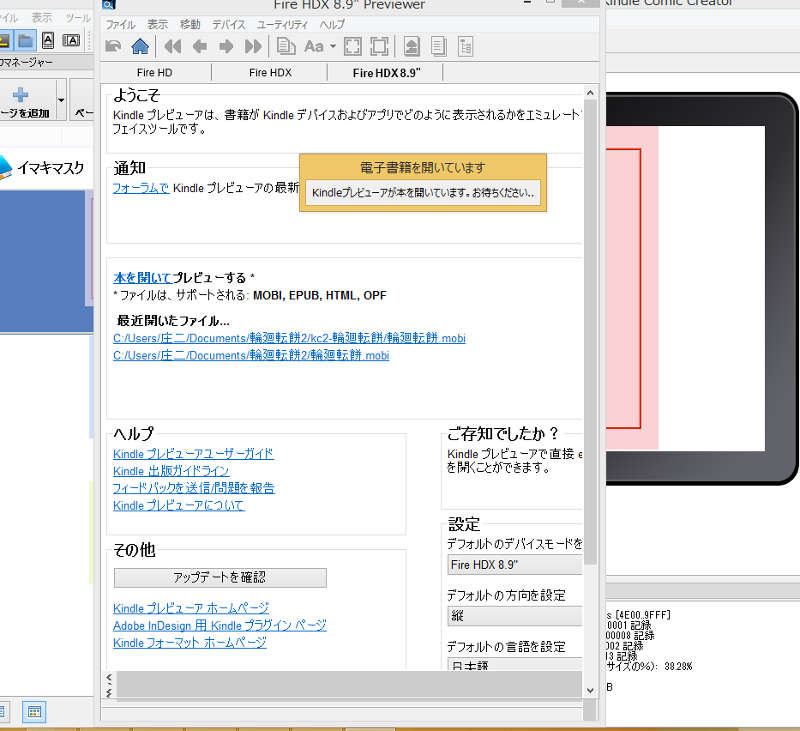The height and width of the screenshot is (731, 800).
Task: Click the アップデートを確認 button
Action: tap(220, 578)
